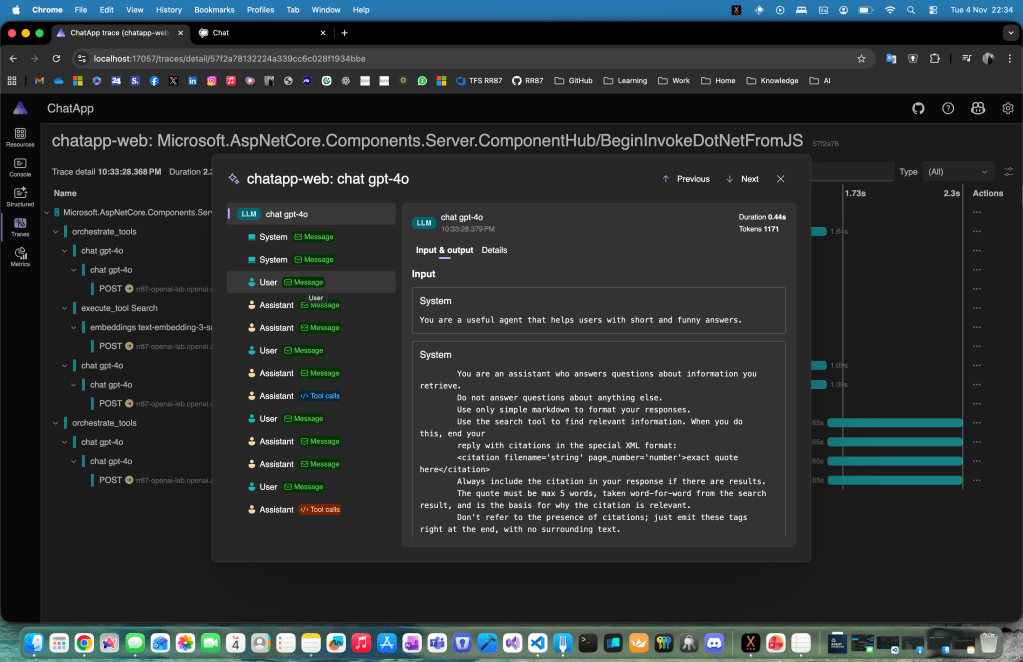Screen dimensions: 1023x662
Task: Go to Structured logs in the sidebar
Action: 20,196
